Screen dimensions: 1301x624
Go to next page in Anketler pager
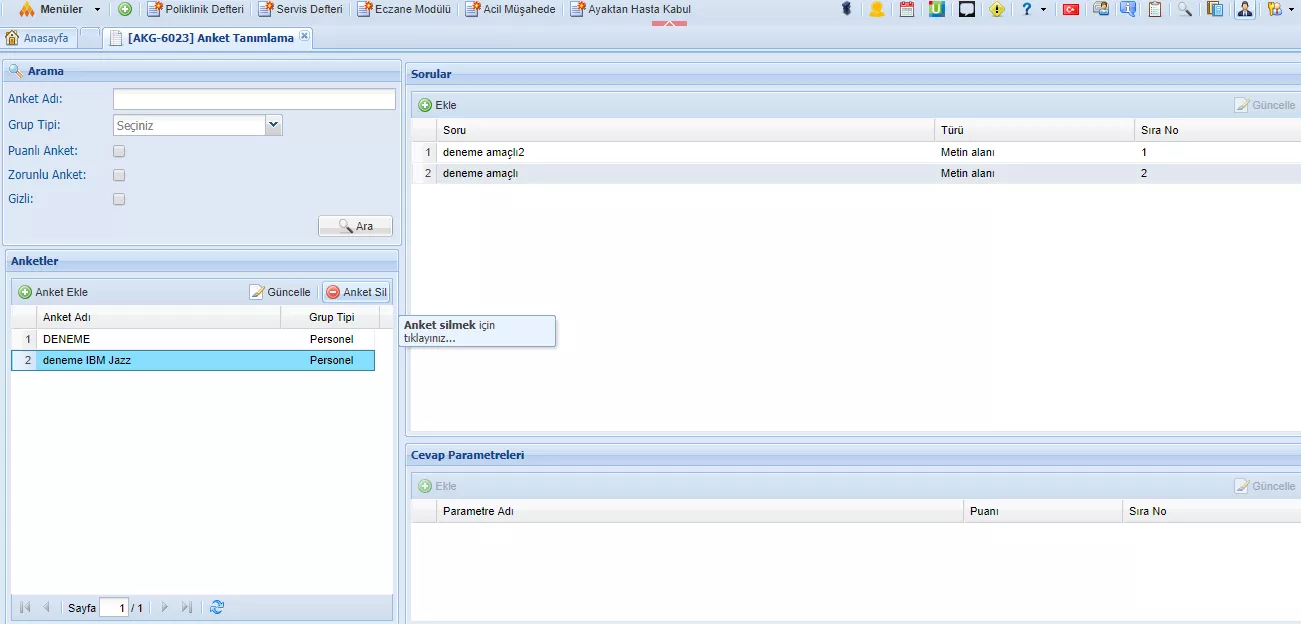[165, 607]
